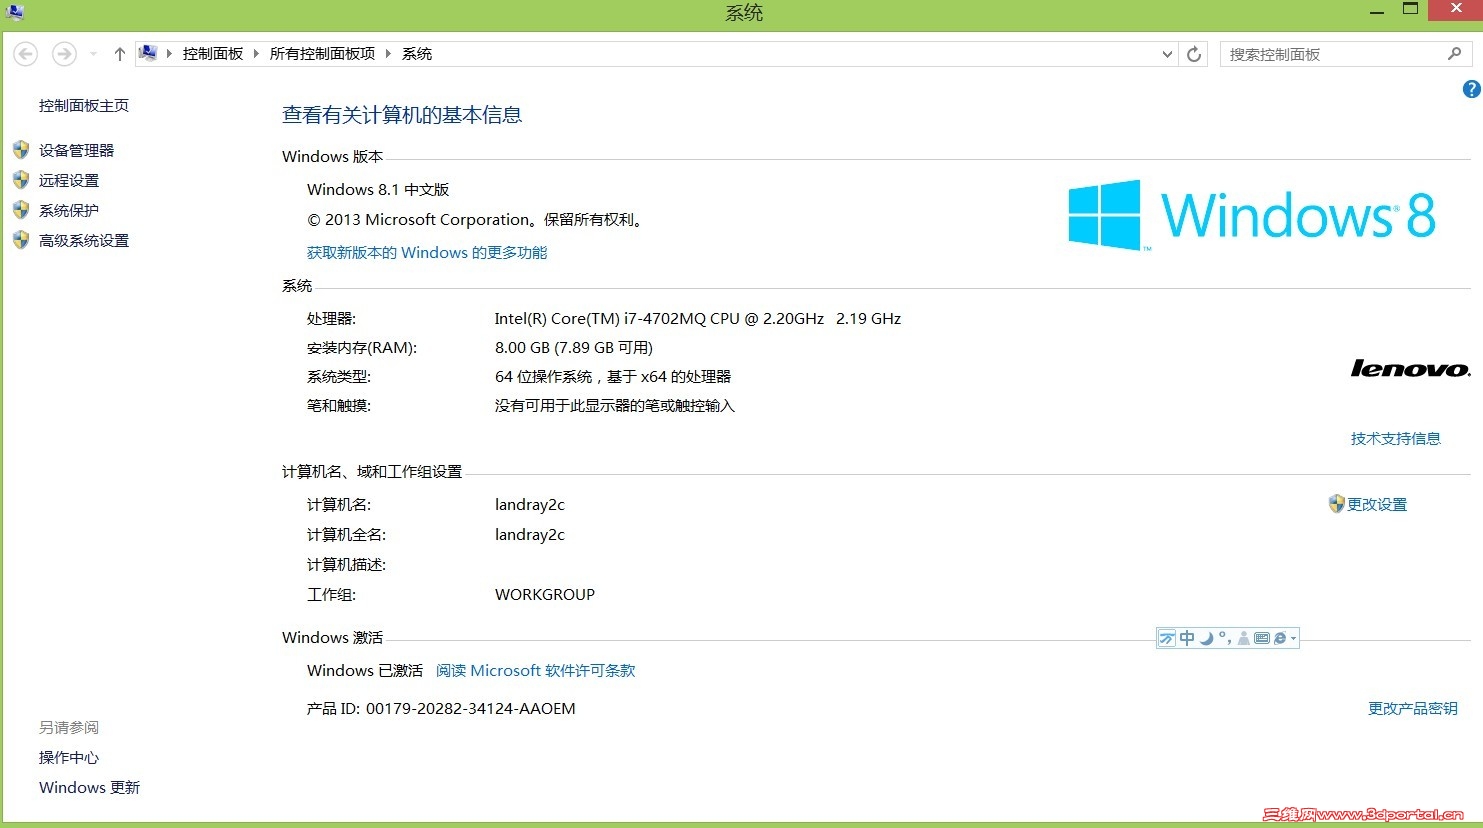Select 所有控制面板项 breadcrumb
The height and width of the screenshot is (828, 1483).
322,54
